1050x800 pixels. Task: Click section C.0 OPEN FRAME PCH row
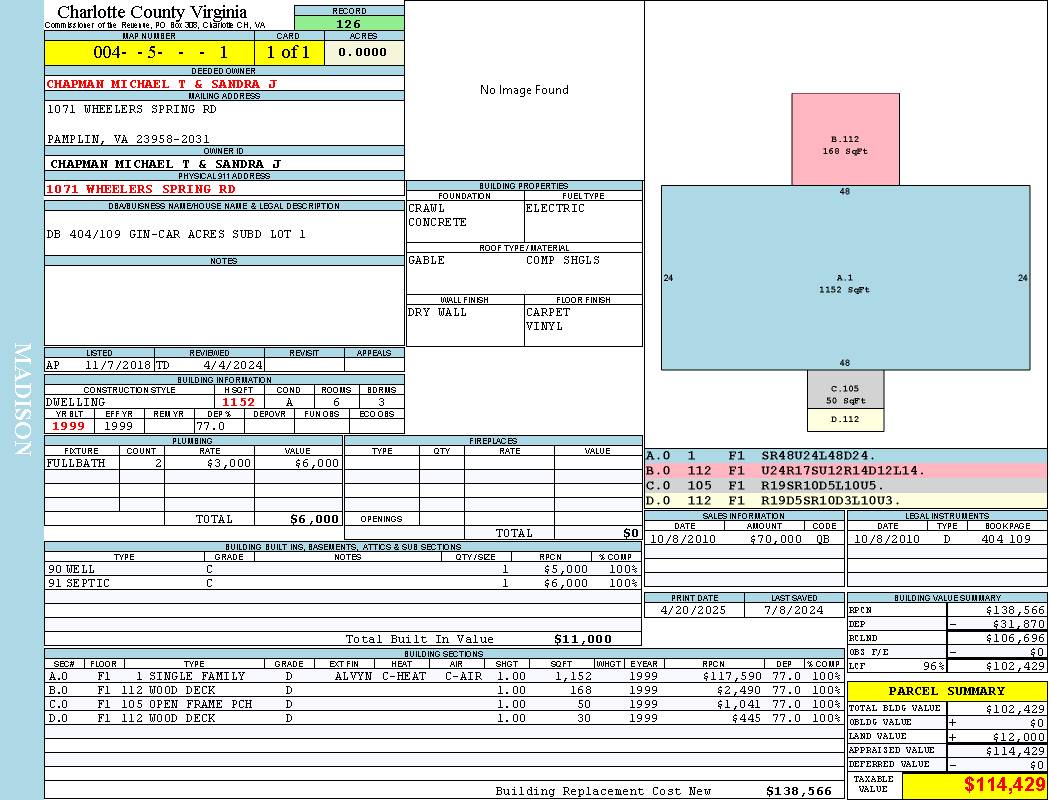pos(444,704)
